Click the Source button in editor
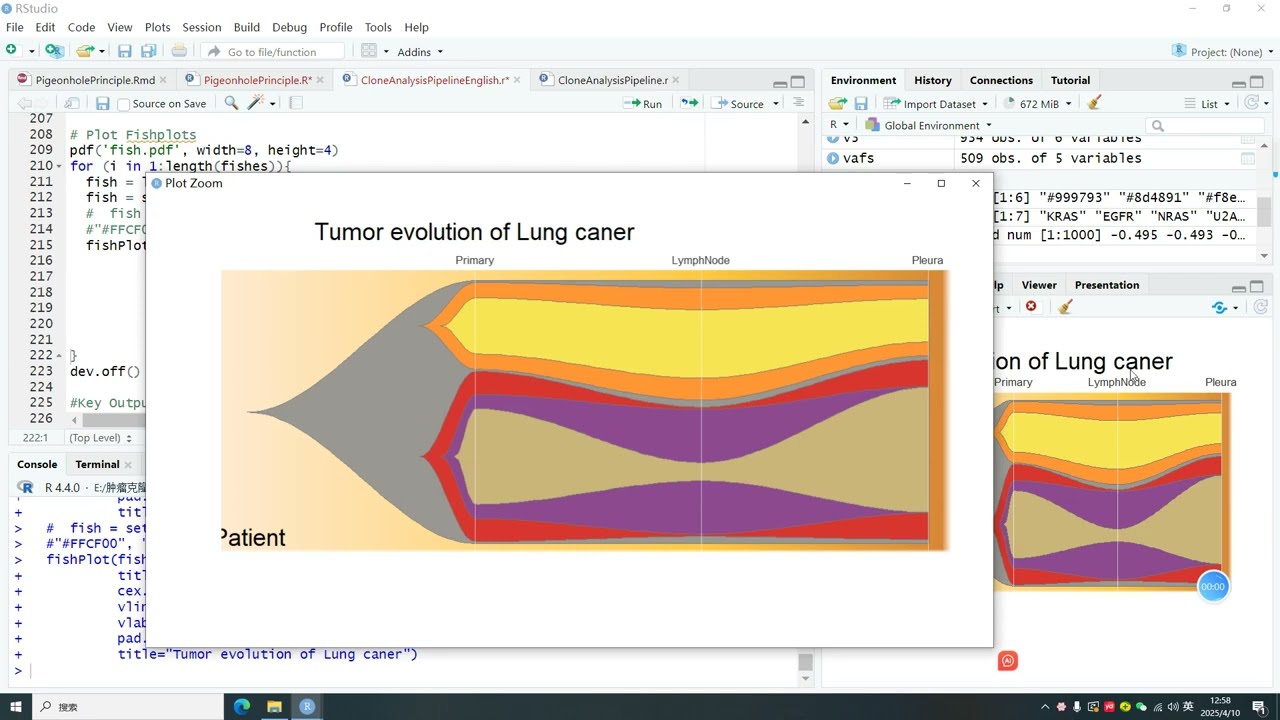The height and width of the screenshot is (720, 1280). 737,104
